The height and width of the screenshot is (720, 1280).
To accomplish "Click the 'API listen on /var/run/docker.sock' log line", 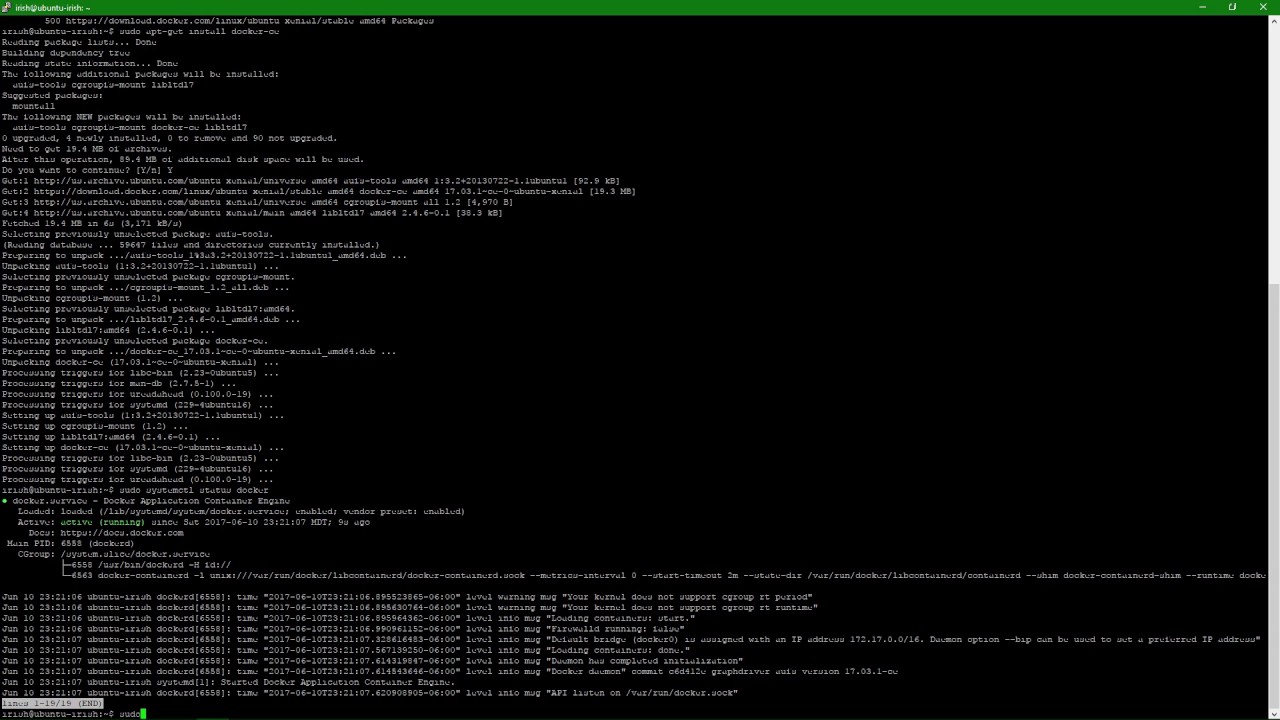I will [x=370, y=693].
